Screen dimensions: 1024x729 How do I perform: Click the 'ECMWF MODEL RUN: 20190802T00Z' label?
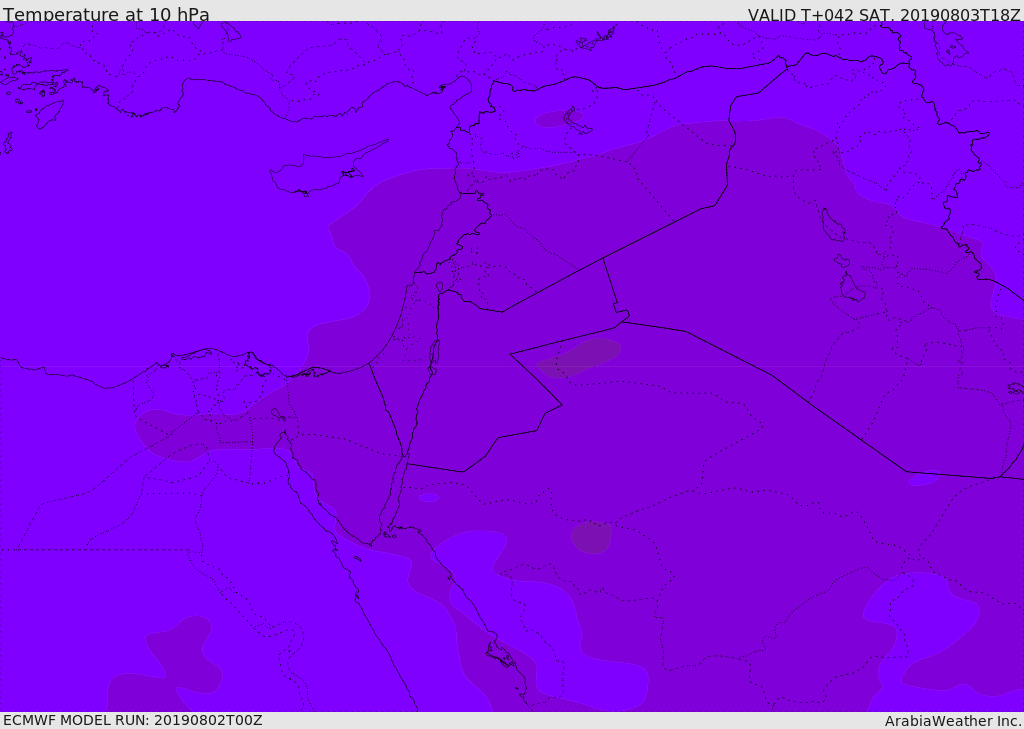[x=133, y=720]
